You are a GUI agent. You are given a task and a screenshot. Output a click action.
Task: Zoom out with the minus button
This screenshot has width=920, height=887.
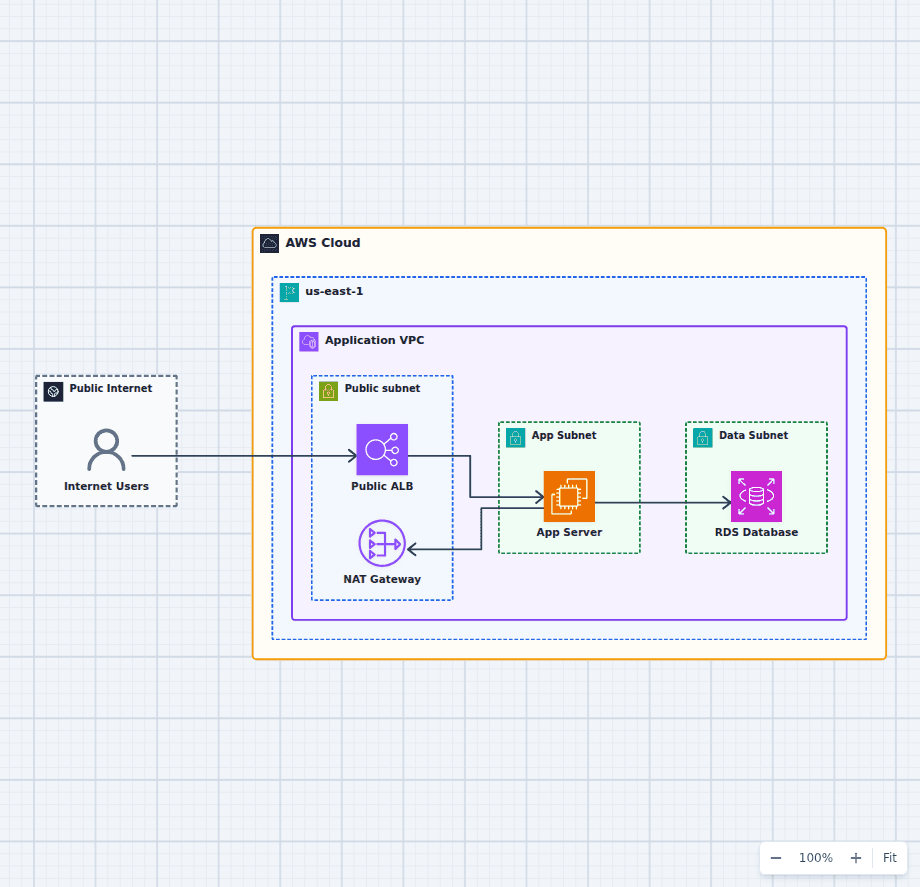click(776, 858)
